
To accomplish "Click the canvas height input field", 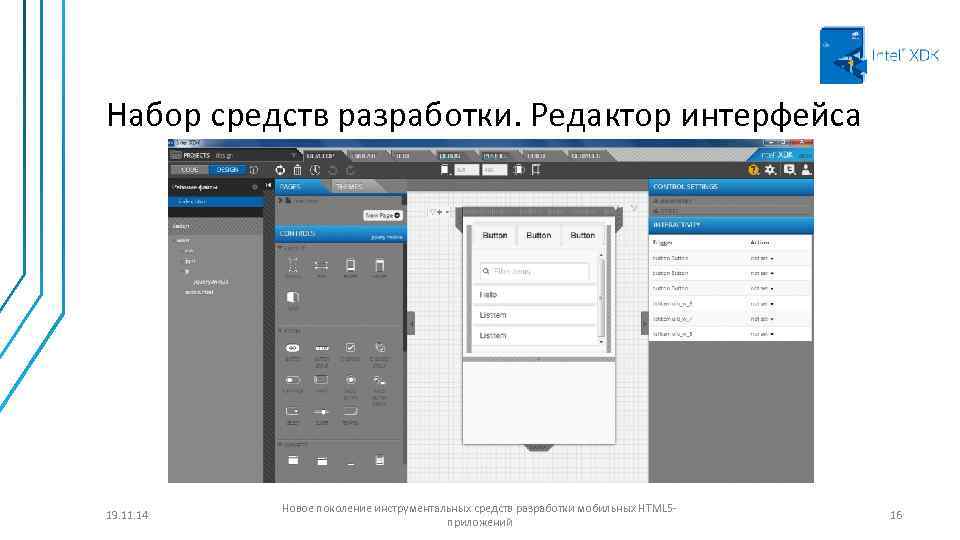I will pos(495,170).
